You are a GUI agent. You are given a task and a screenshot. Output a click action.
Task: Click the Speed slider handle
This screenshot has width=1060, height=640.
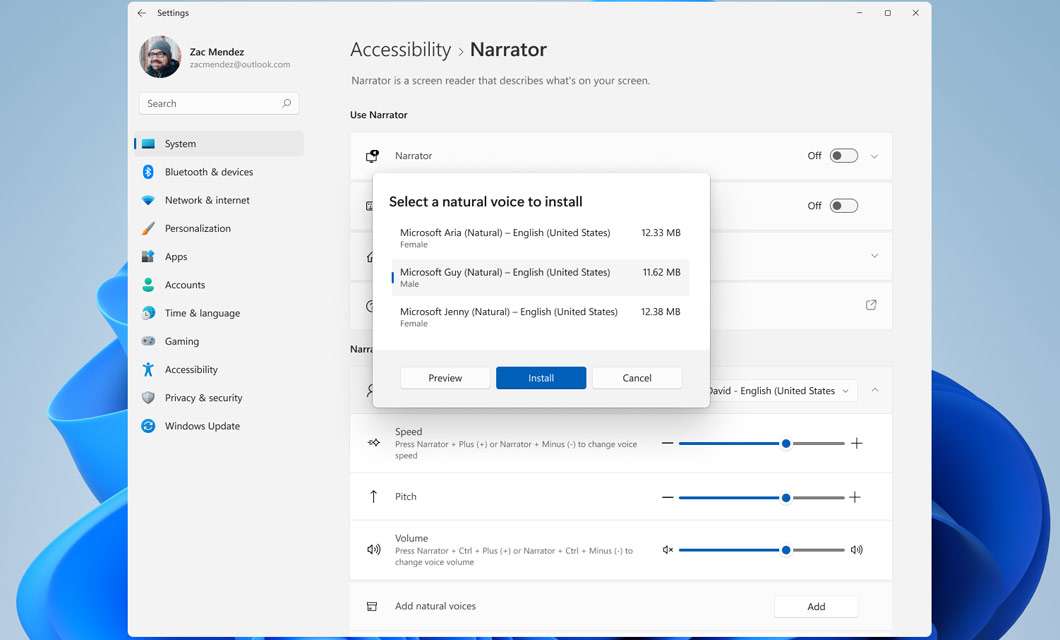pyautogui.click(x=786, y=443)
